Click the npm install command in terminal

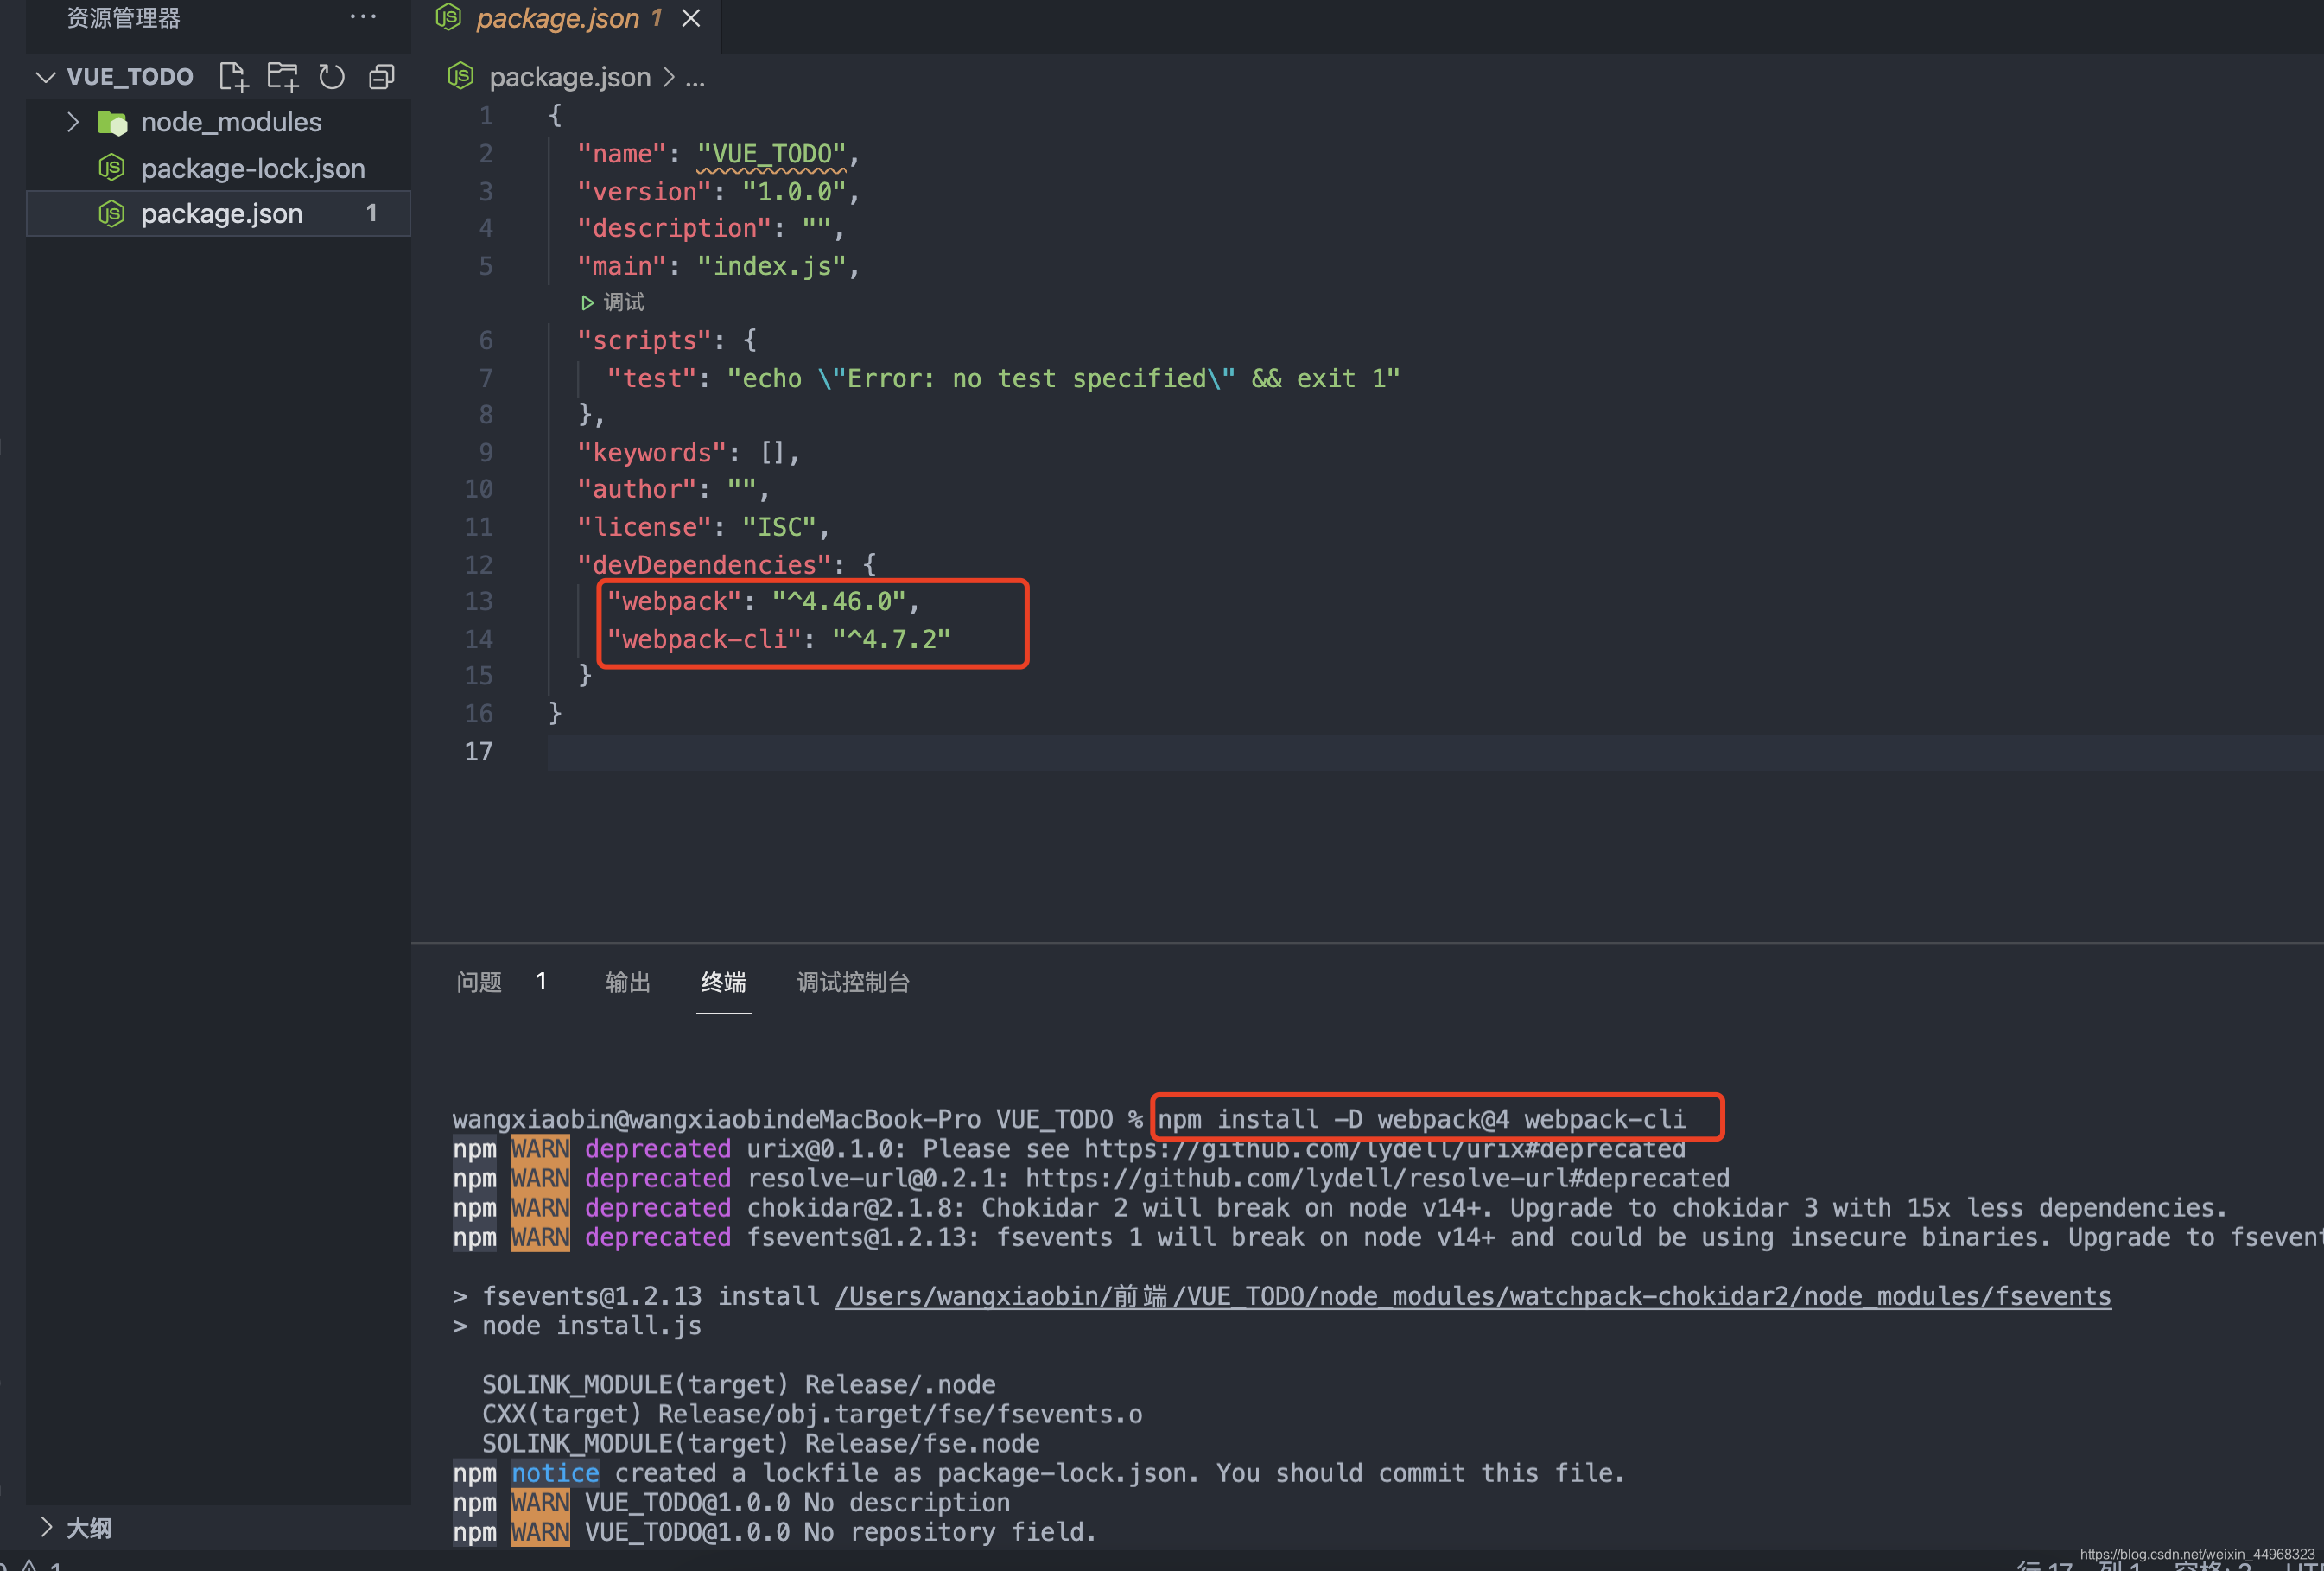1421,1119
